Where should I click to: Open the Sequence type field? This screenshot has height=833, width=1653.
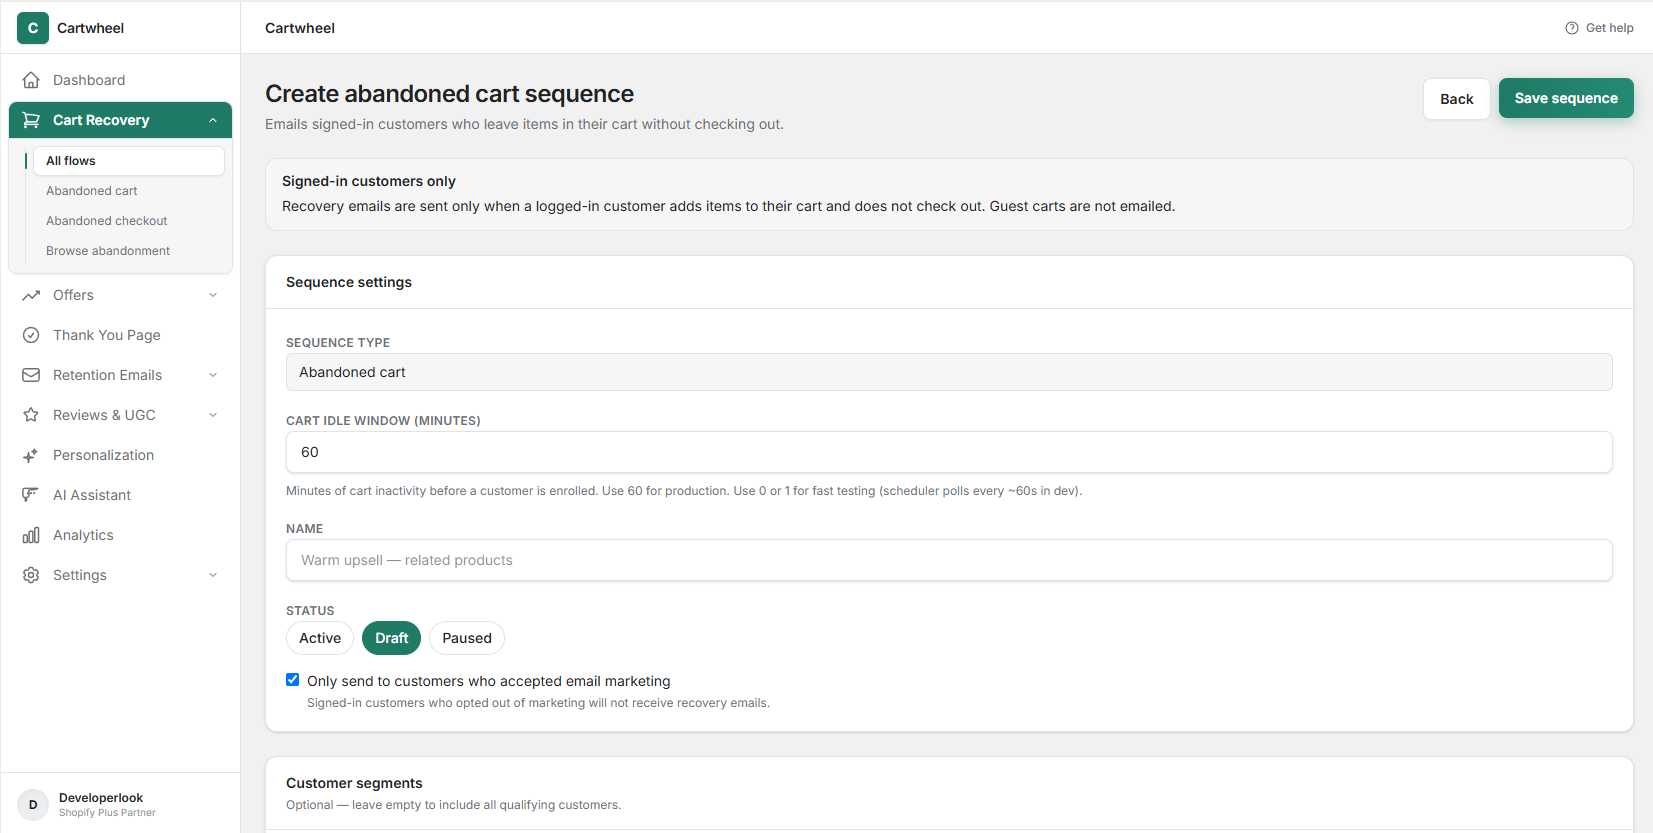pos(949,372)
